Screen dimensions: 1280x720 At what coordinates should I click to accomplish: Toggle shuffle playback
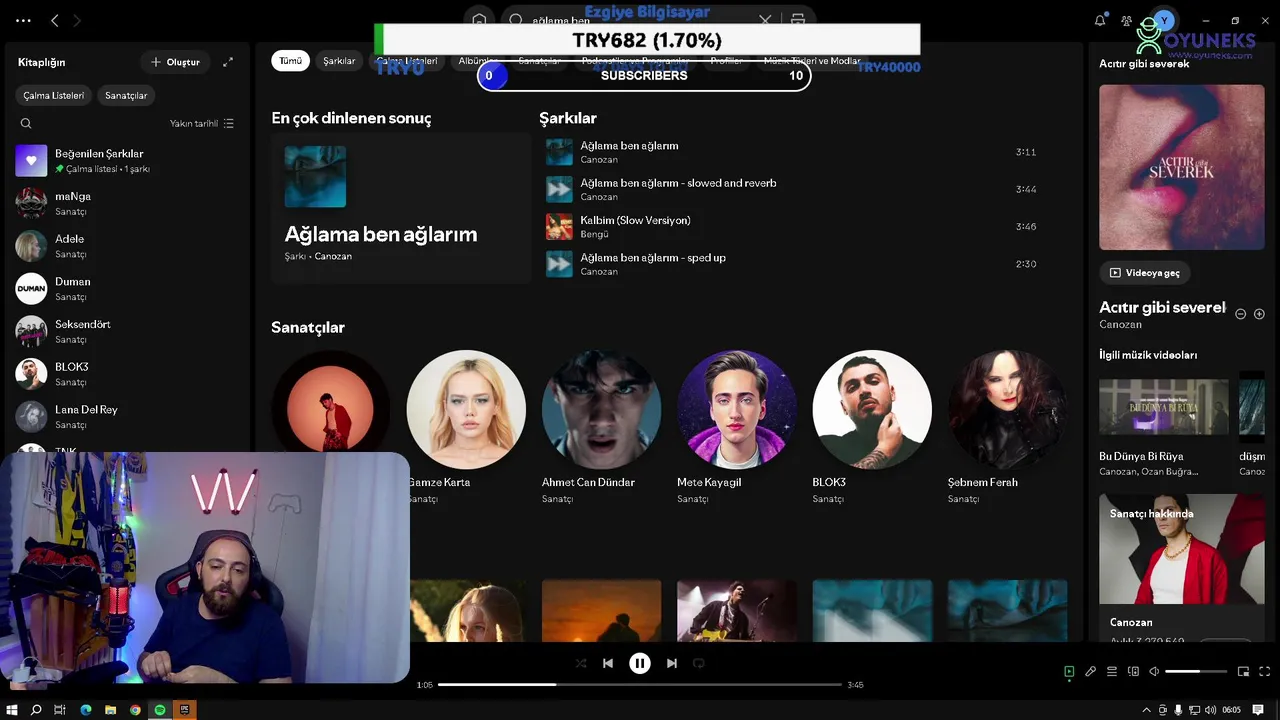581,663
